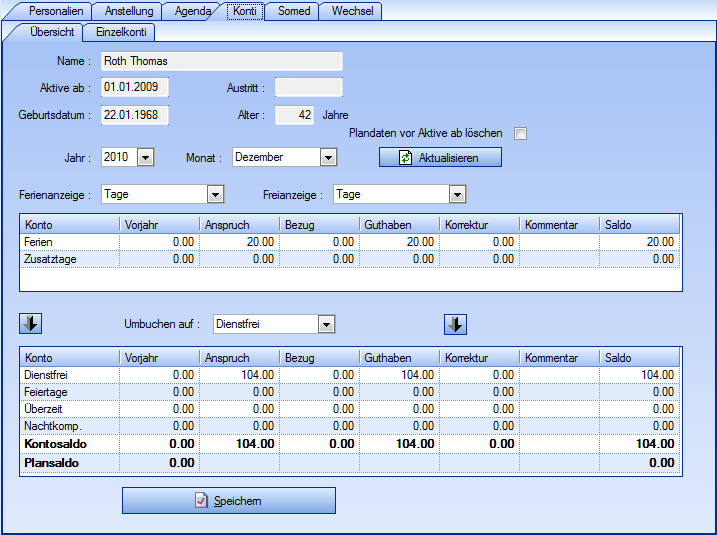
Task: Open the Anstellung tab
Action: (x=129, y=11)
